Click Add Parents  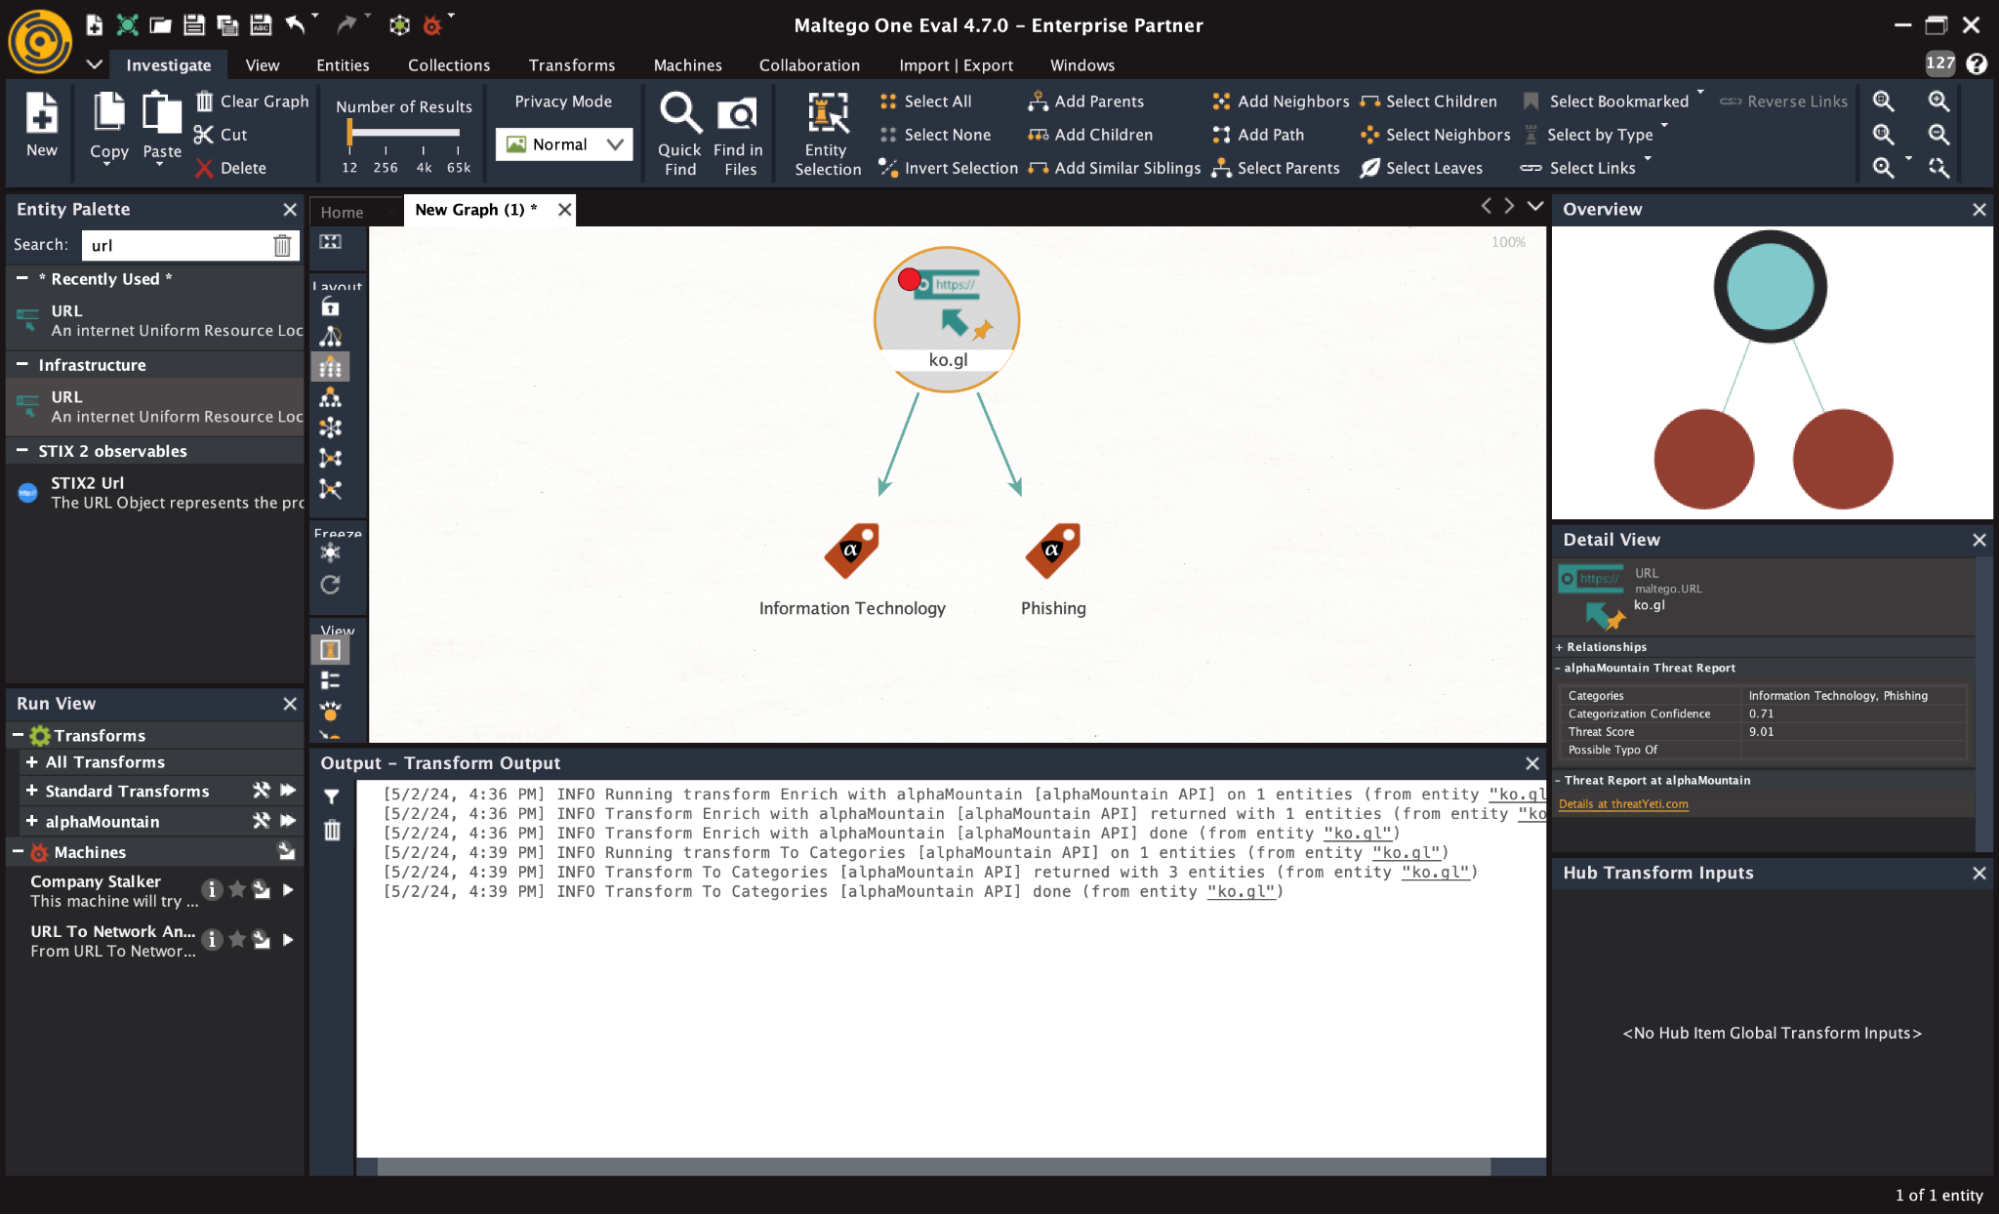pyautogui.click(x=1086, y=101)
